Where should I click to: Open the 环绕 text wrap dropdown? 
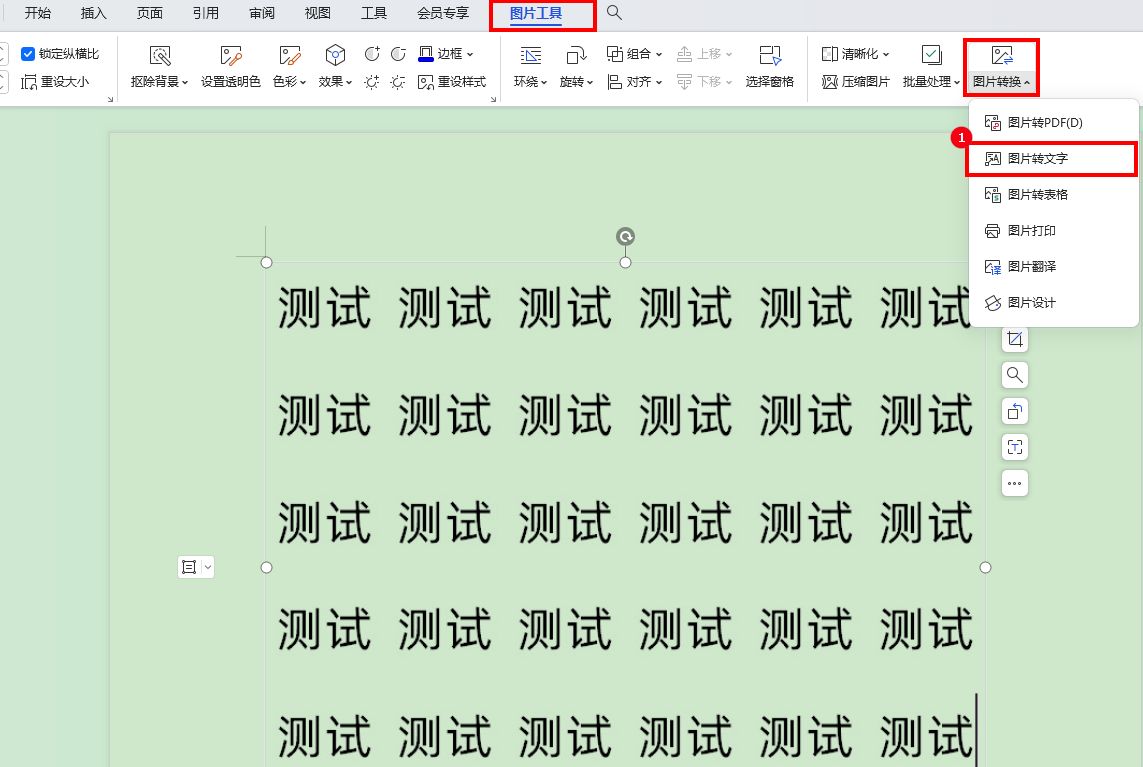pos(531,82)
